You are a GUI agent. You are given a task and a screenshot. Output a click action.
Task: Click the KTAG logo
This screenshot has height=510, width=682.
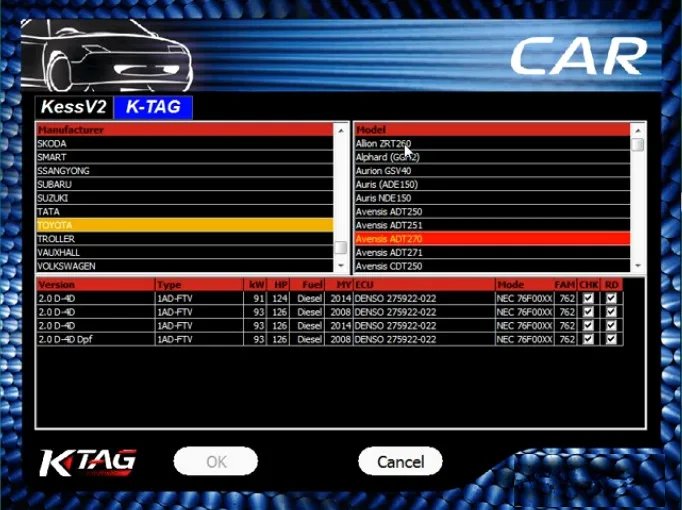[x=88, y=463]
